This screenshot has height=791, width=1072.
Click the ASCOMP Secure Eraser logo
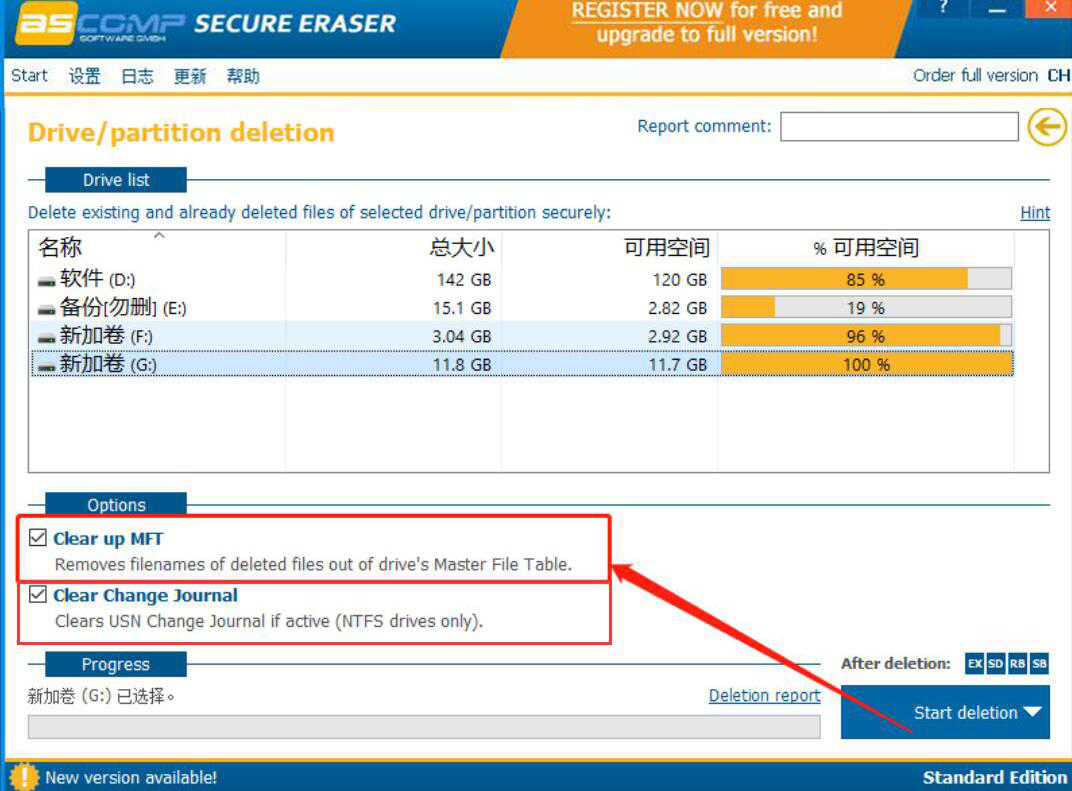pos(205,25)
